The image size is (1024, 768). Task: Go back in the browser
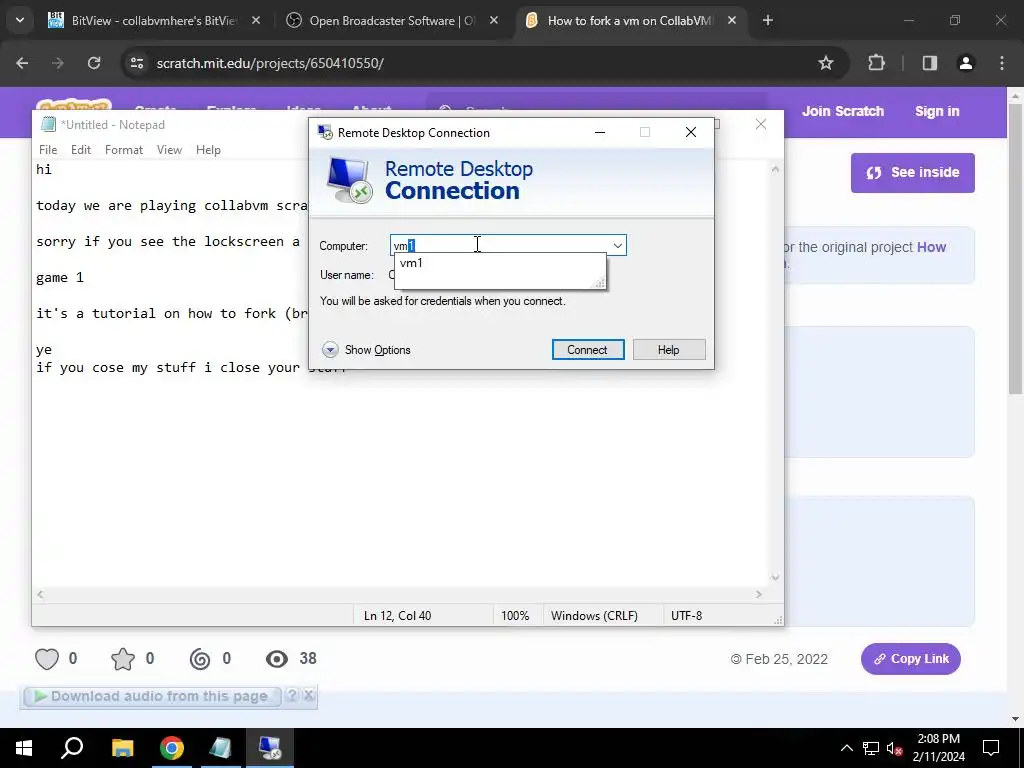click(x=22, y=63)
